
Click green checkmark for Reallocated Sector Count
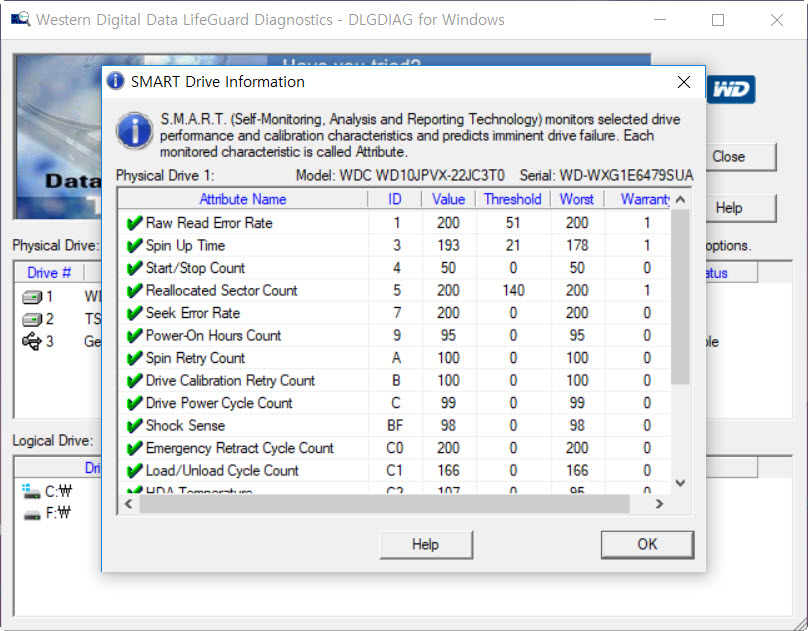click(x=134, y=290)
